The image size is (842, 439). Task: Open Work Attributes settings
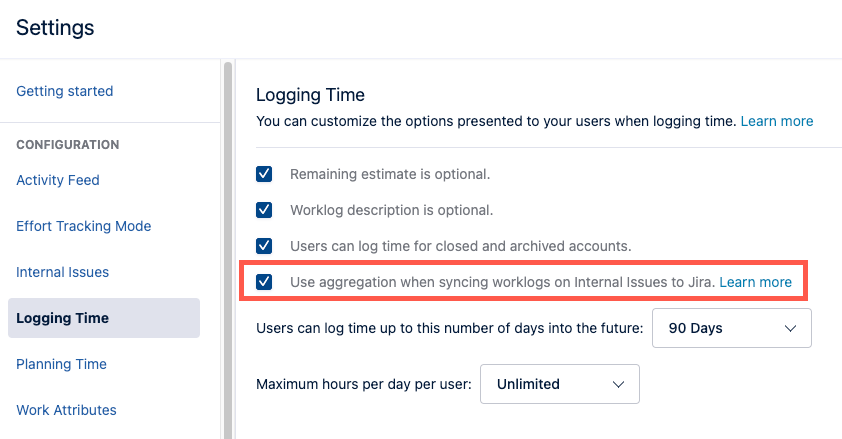point(67,410)
